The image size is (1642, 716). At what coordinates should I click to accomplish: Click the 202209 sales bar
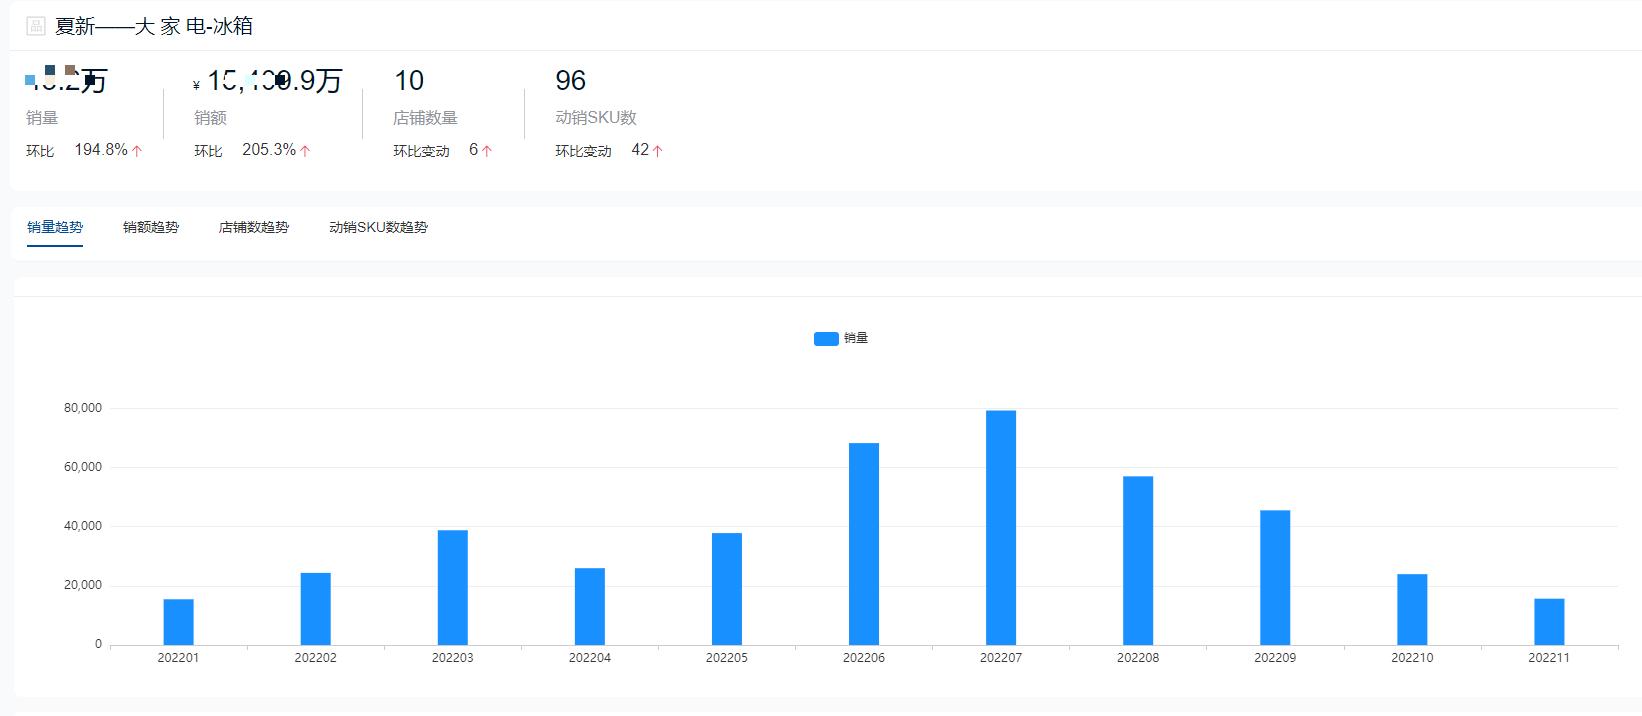(1275, 578)
